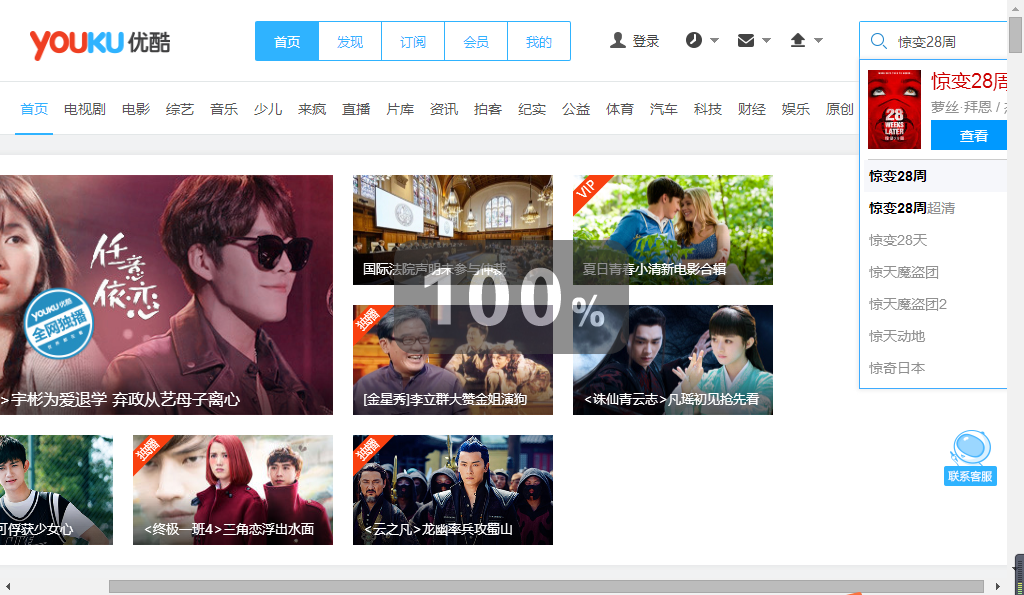The image size is (1024, 595).
Task: Open the 会员 tab
Action: click(476, 41)
